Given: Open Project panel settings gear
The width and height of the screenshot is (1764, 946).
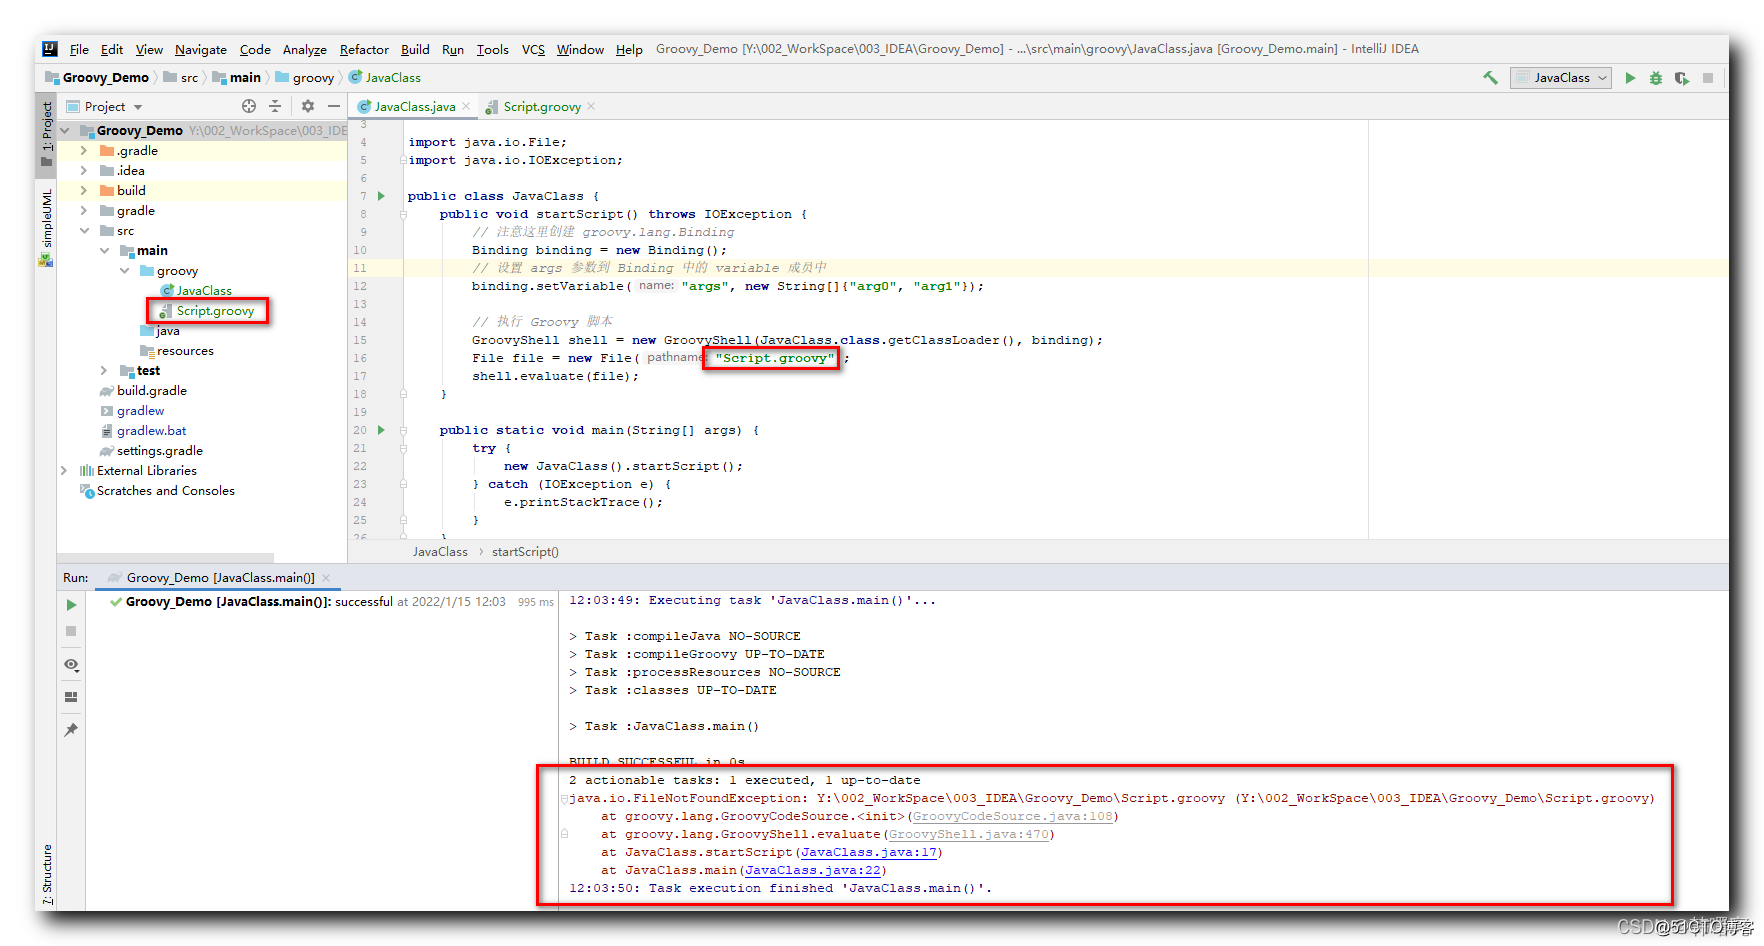Looking at the screenshot, I should coord(307,106).
